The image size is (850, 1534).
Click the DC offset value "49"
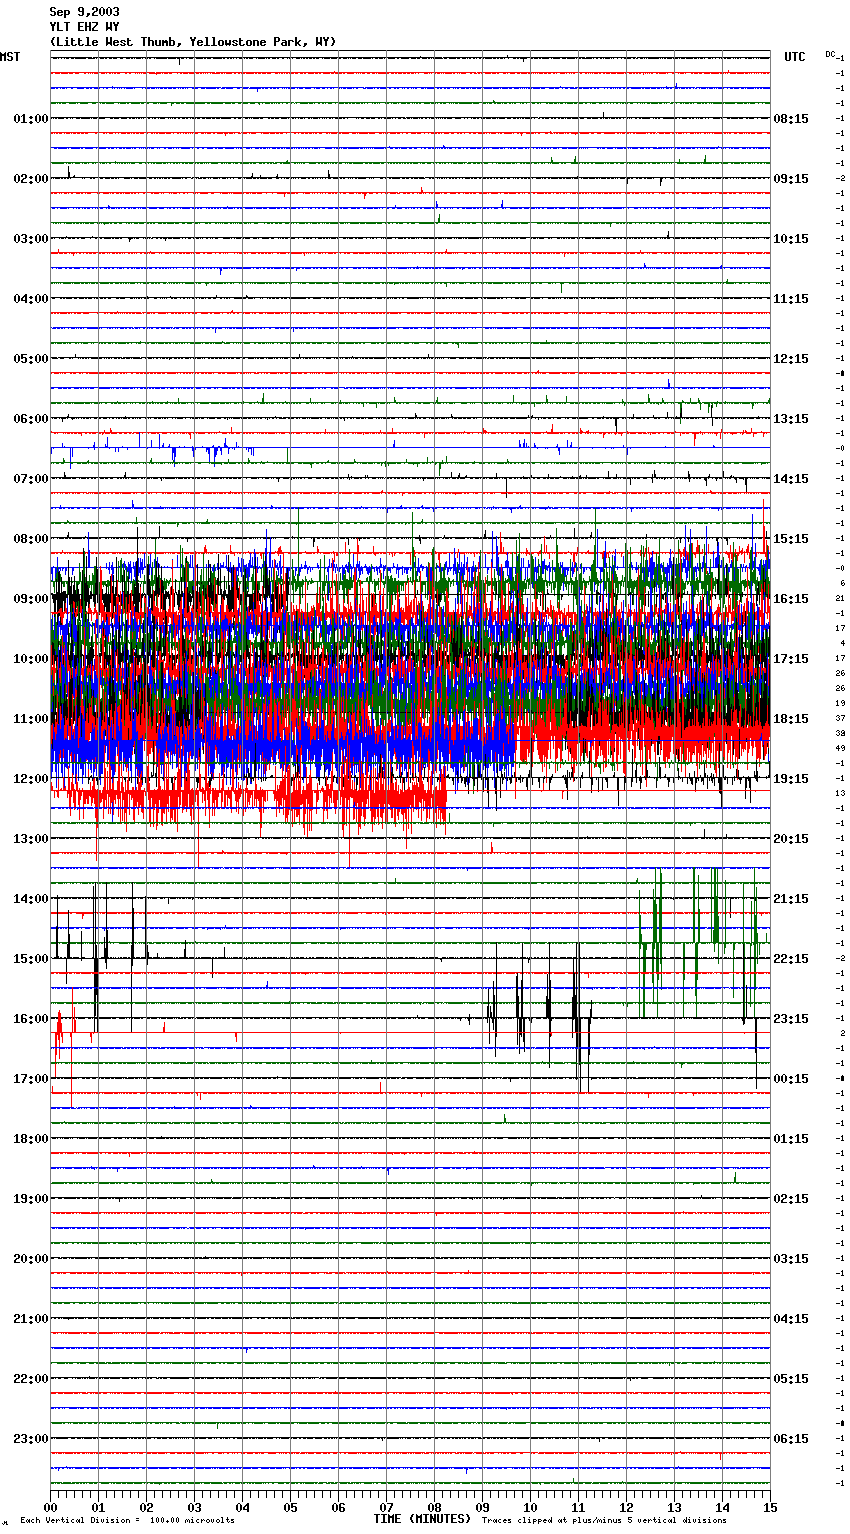pos(840,748)
